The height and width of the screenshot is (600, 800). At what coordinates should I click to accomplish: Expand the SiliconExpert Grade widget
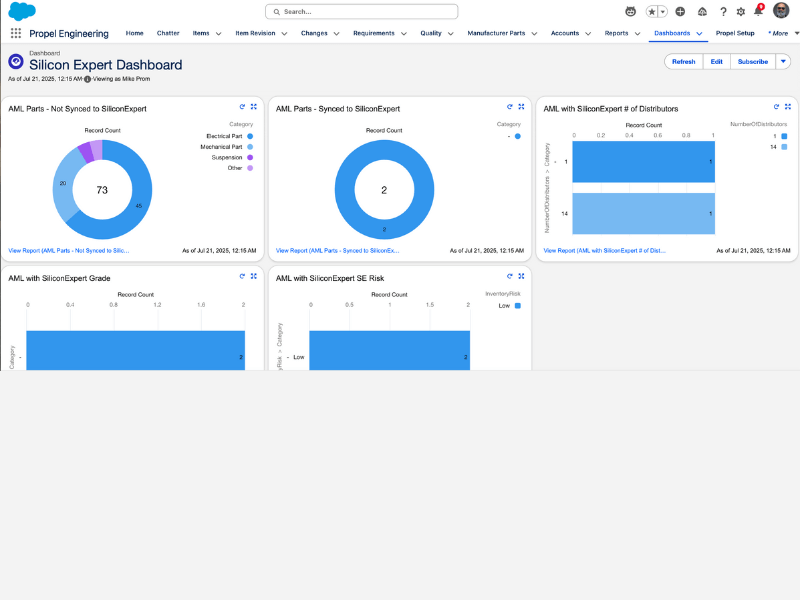tap(254, 276)
